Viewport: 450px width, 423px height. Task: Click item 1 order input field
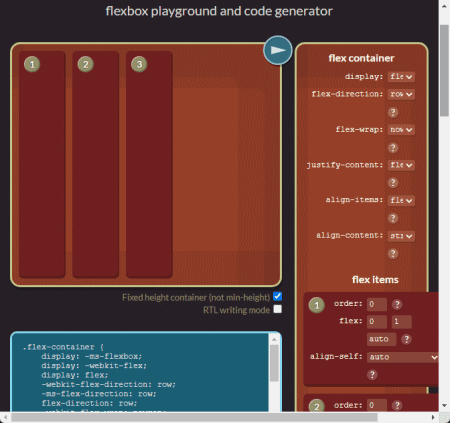coord(377,304)
